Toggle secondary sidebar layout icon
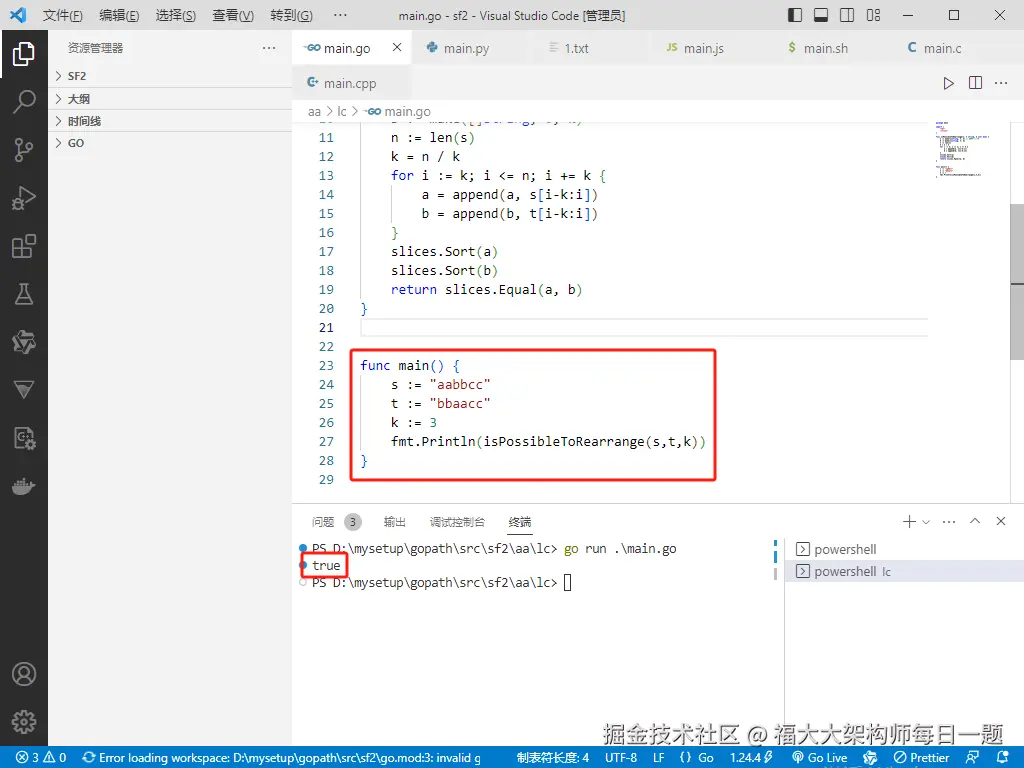This screenshot has width=1024, height=768. pyautogui.click(x=847, y=15)
